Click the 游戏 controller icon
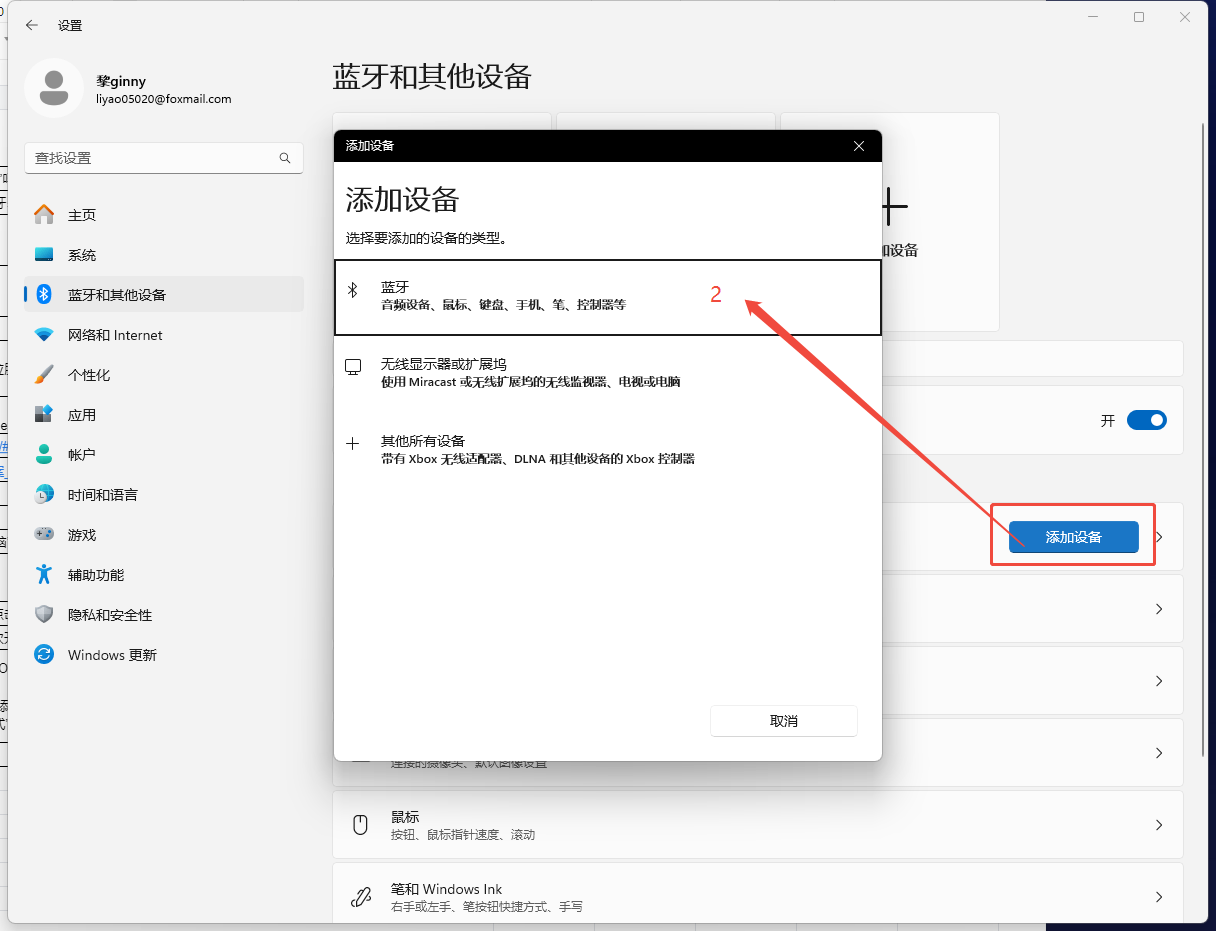1216x931 pixels. [x=45, y=534]
